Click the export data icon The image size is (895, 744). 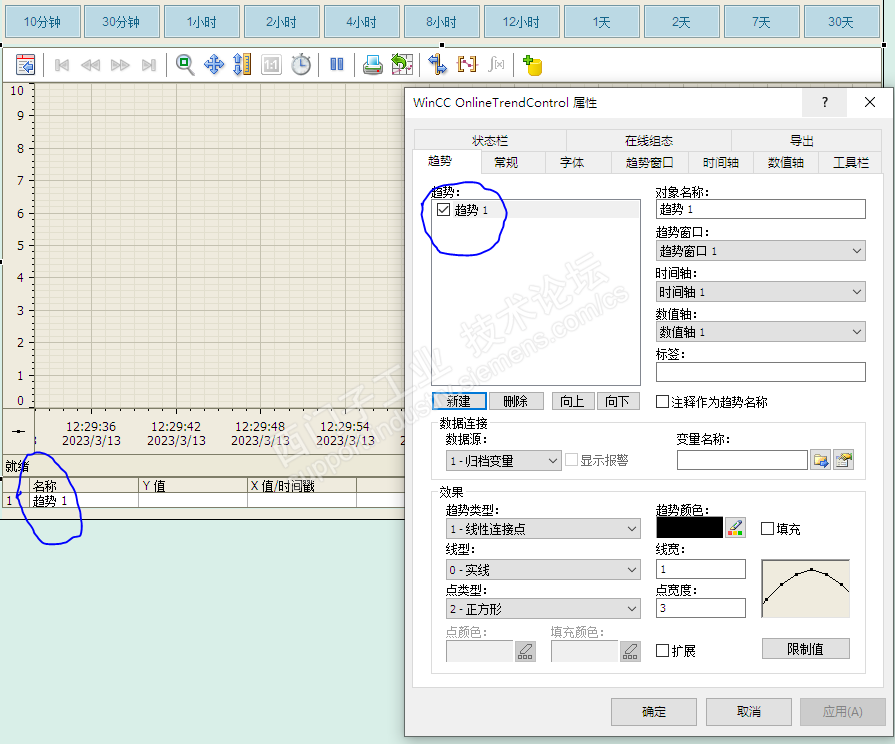(402, 65)
